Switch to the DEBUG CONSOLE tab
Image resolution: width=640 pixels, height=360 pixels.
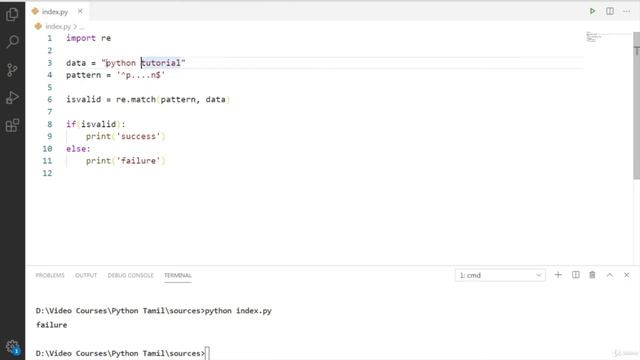click(131, 276)
